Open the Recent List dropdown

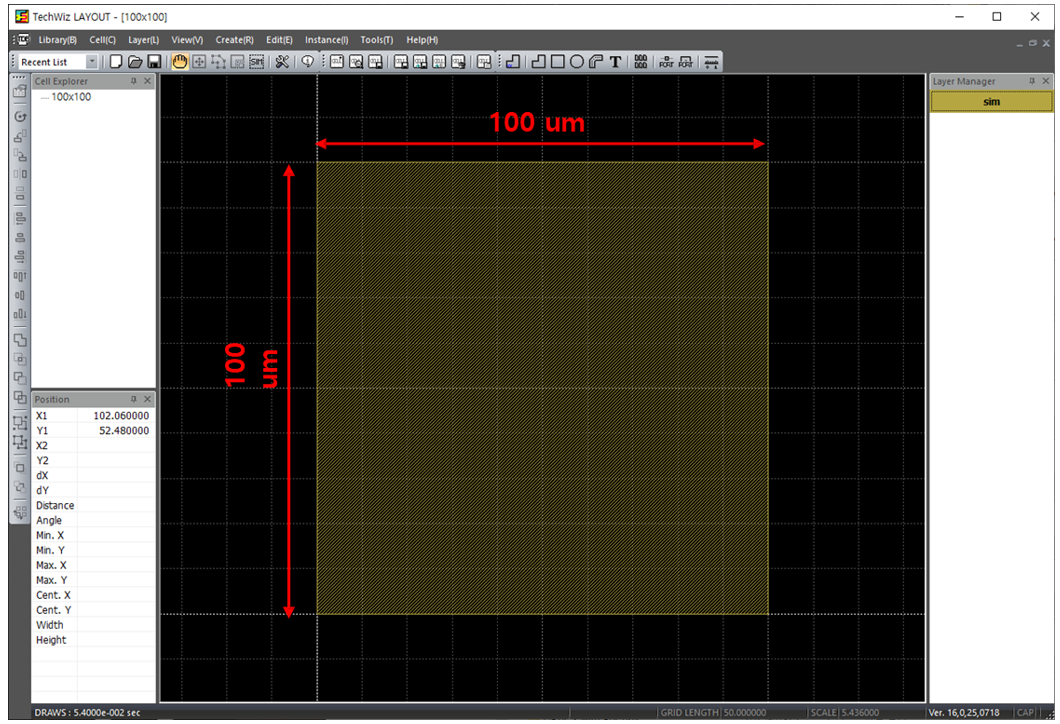point(92,62)
